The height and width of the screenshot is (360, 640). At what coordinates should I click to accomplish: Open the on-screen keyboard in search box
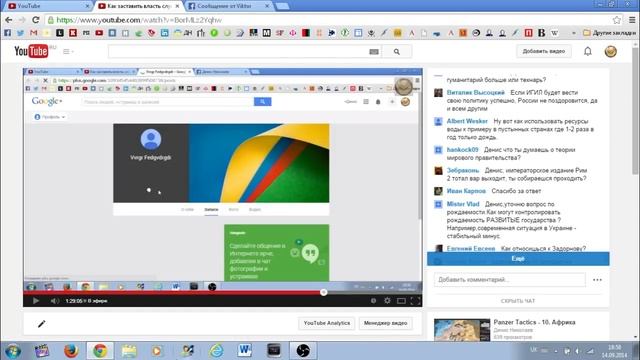click(374, 52)
